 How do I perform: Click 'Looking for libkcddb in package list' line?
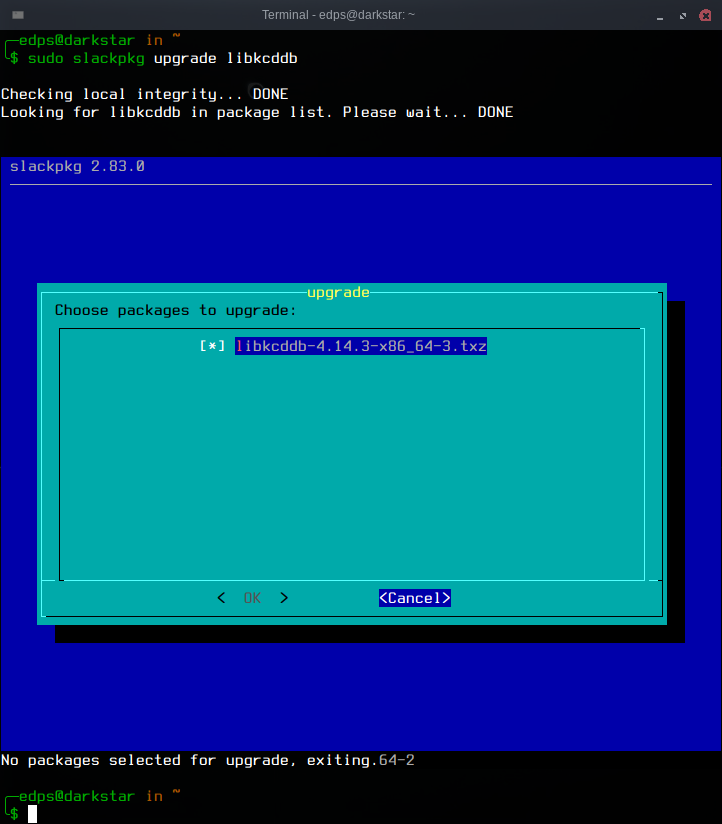(x=257, y=112)
